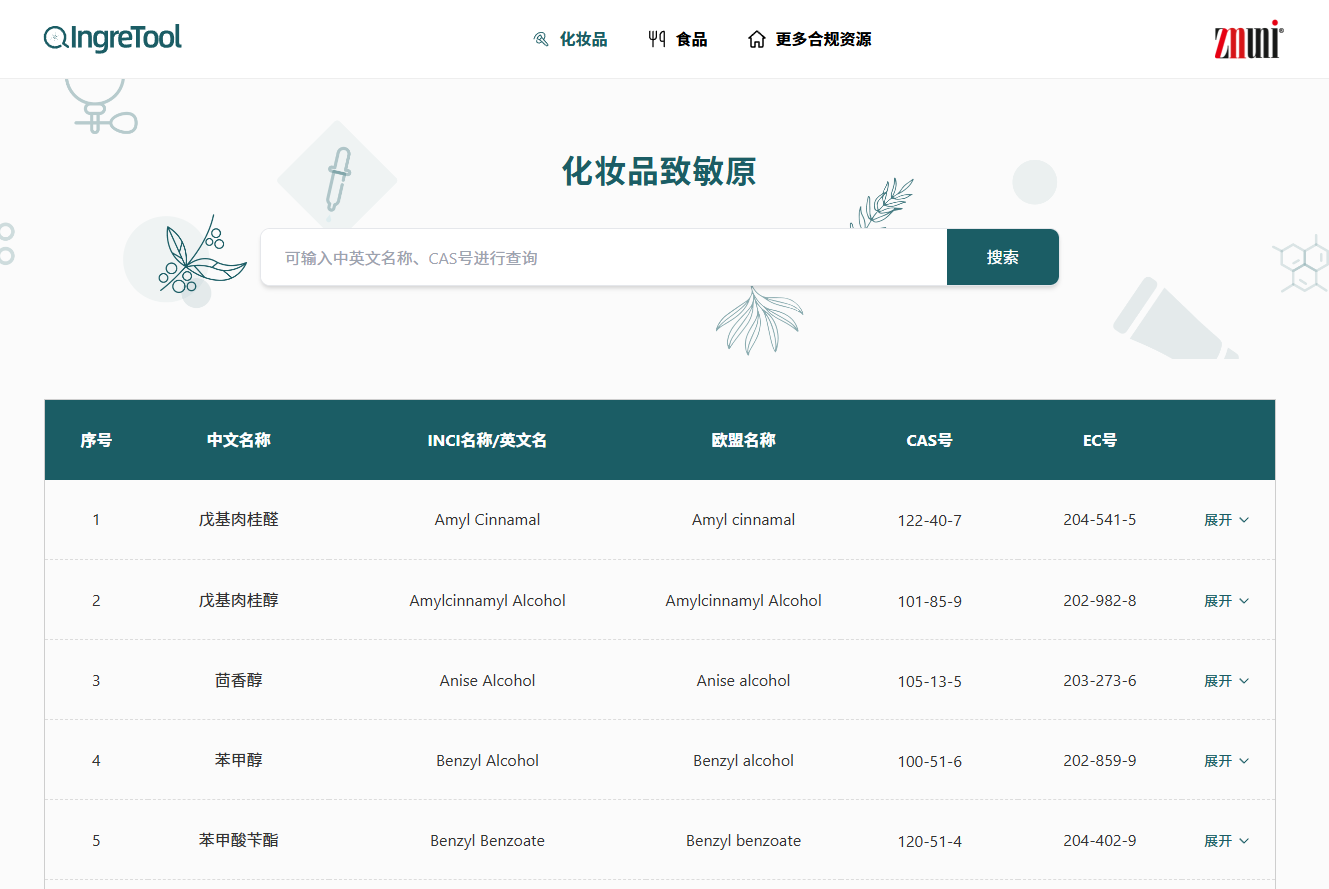
Task: Expand row 1 Amyl Cinnamal details
Action: [1226, 520]
